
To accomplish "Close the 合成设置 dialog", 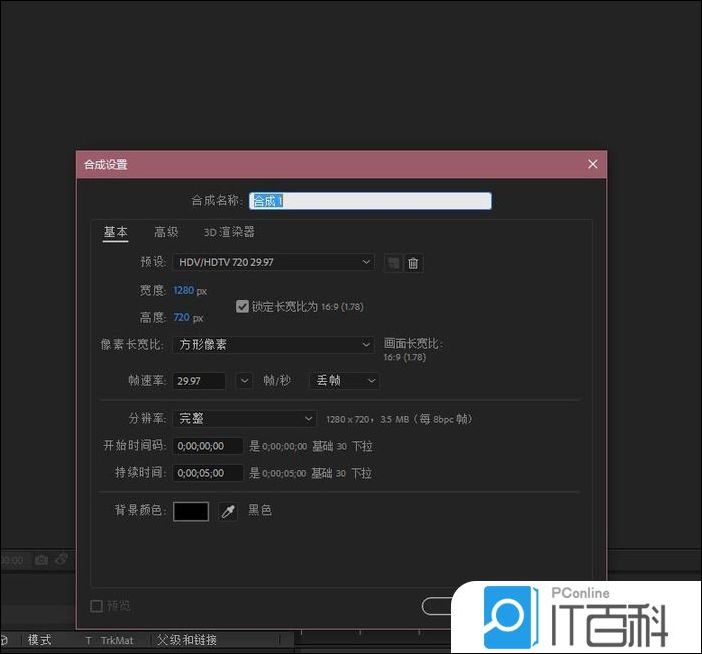I will pos(592,164).
